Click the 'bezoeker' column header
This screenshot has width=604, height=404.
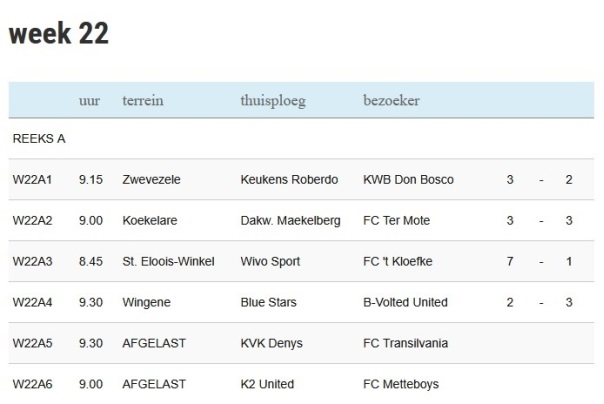pyautogui.click(x=391, y=100)
